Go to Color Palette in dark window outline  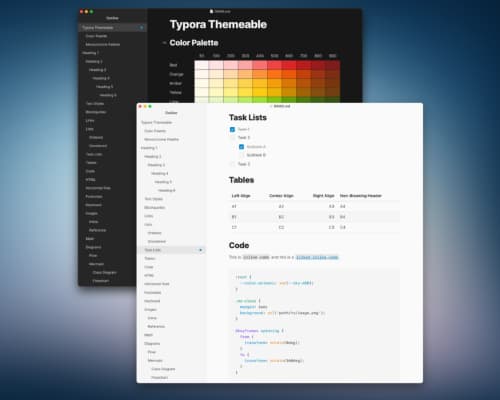pyautogui.click(x=96, y=36)
